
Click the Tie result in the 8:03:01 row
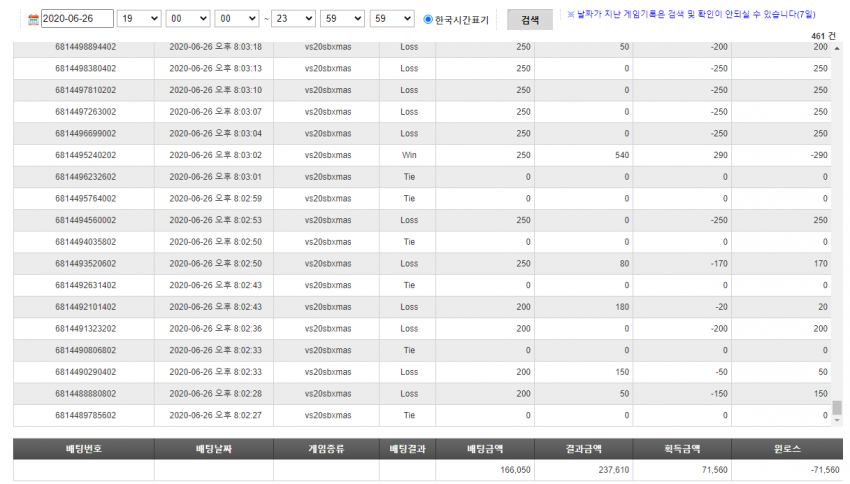[x=409, y=177]
